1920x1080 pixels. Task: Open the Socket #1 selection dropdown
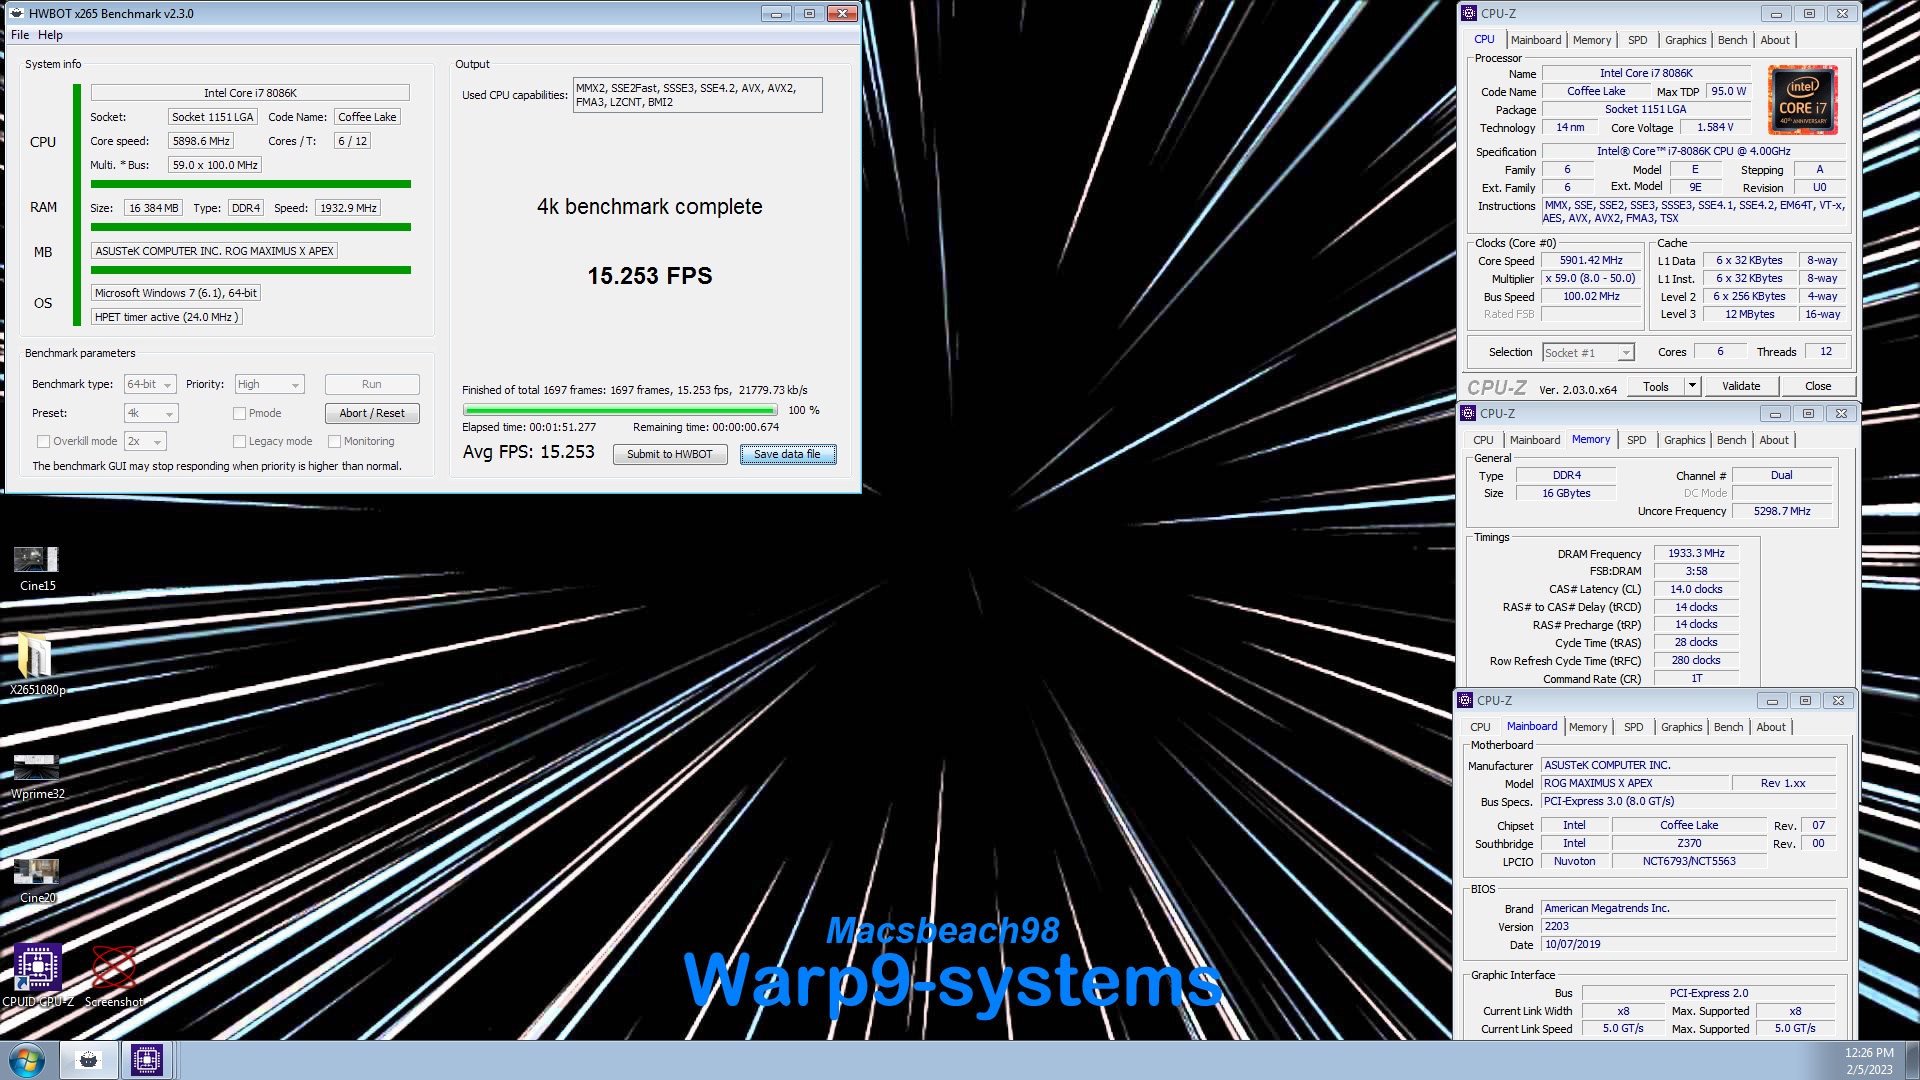pyautogui.click(x=1588, y=352)
